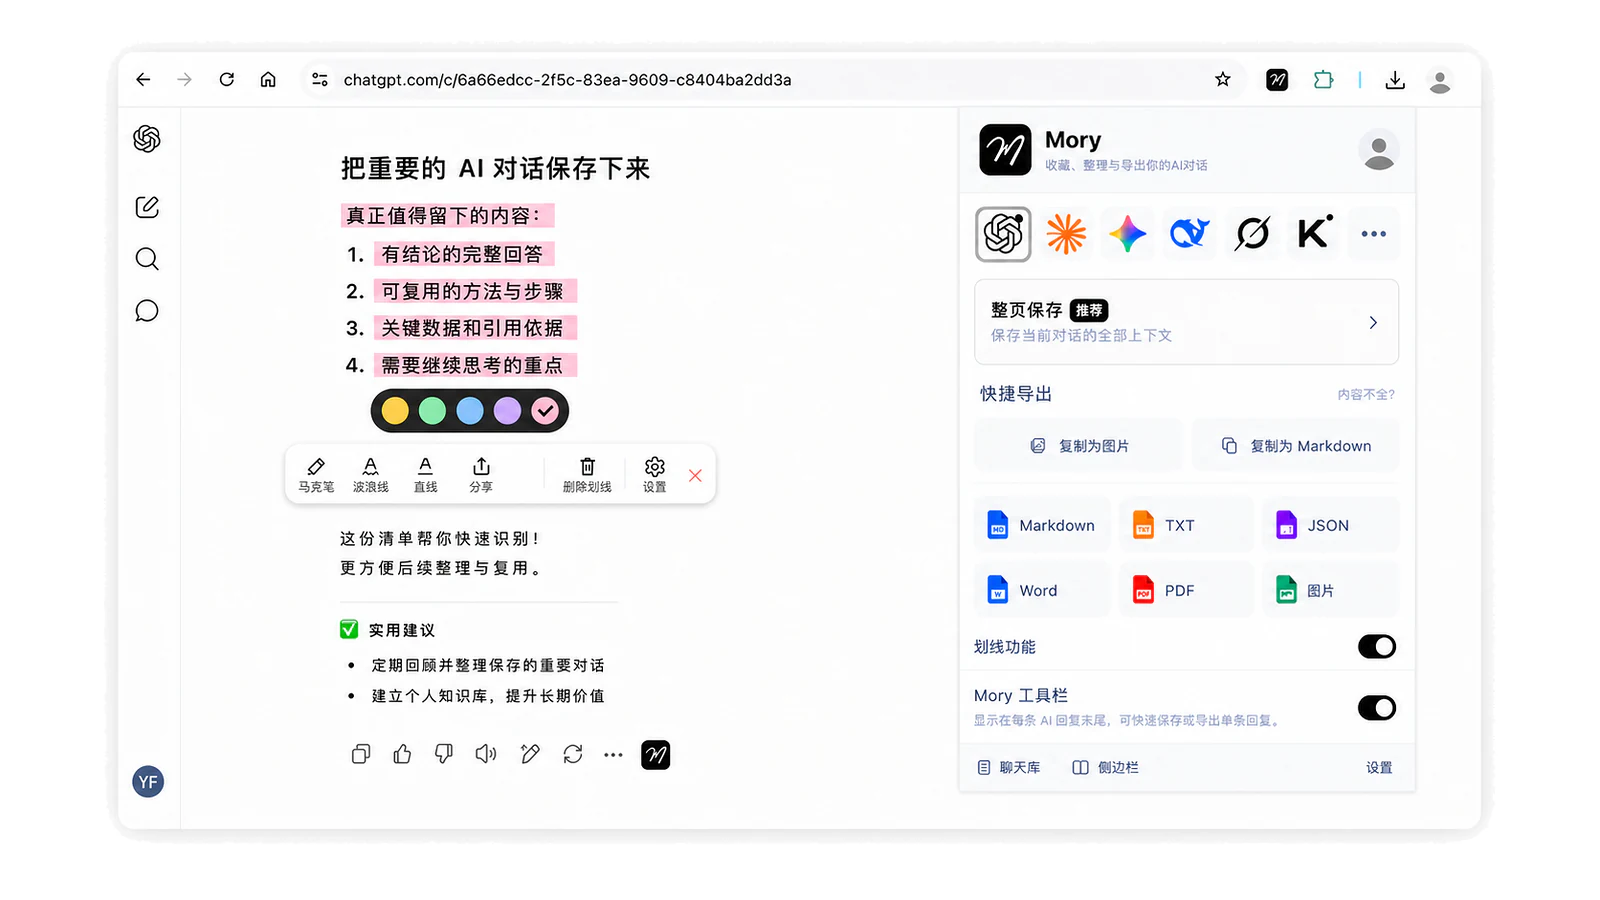
Task: Choose the 马克笔 marker tool
Action: click(x=316, y=475)
